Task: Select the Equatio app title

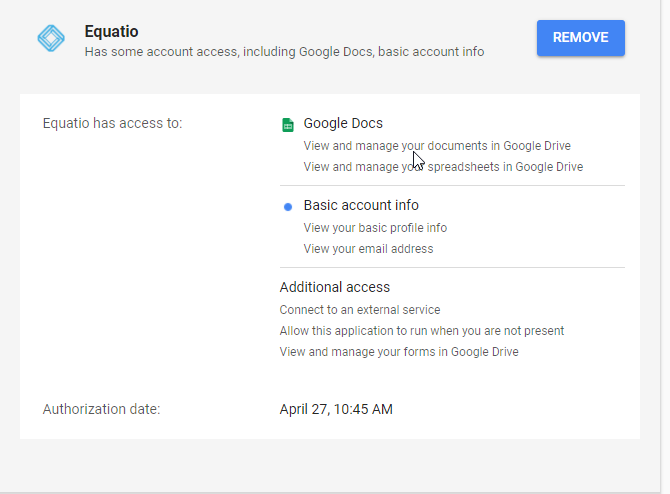Action: click(x=111, y=32)
